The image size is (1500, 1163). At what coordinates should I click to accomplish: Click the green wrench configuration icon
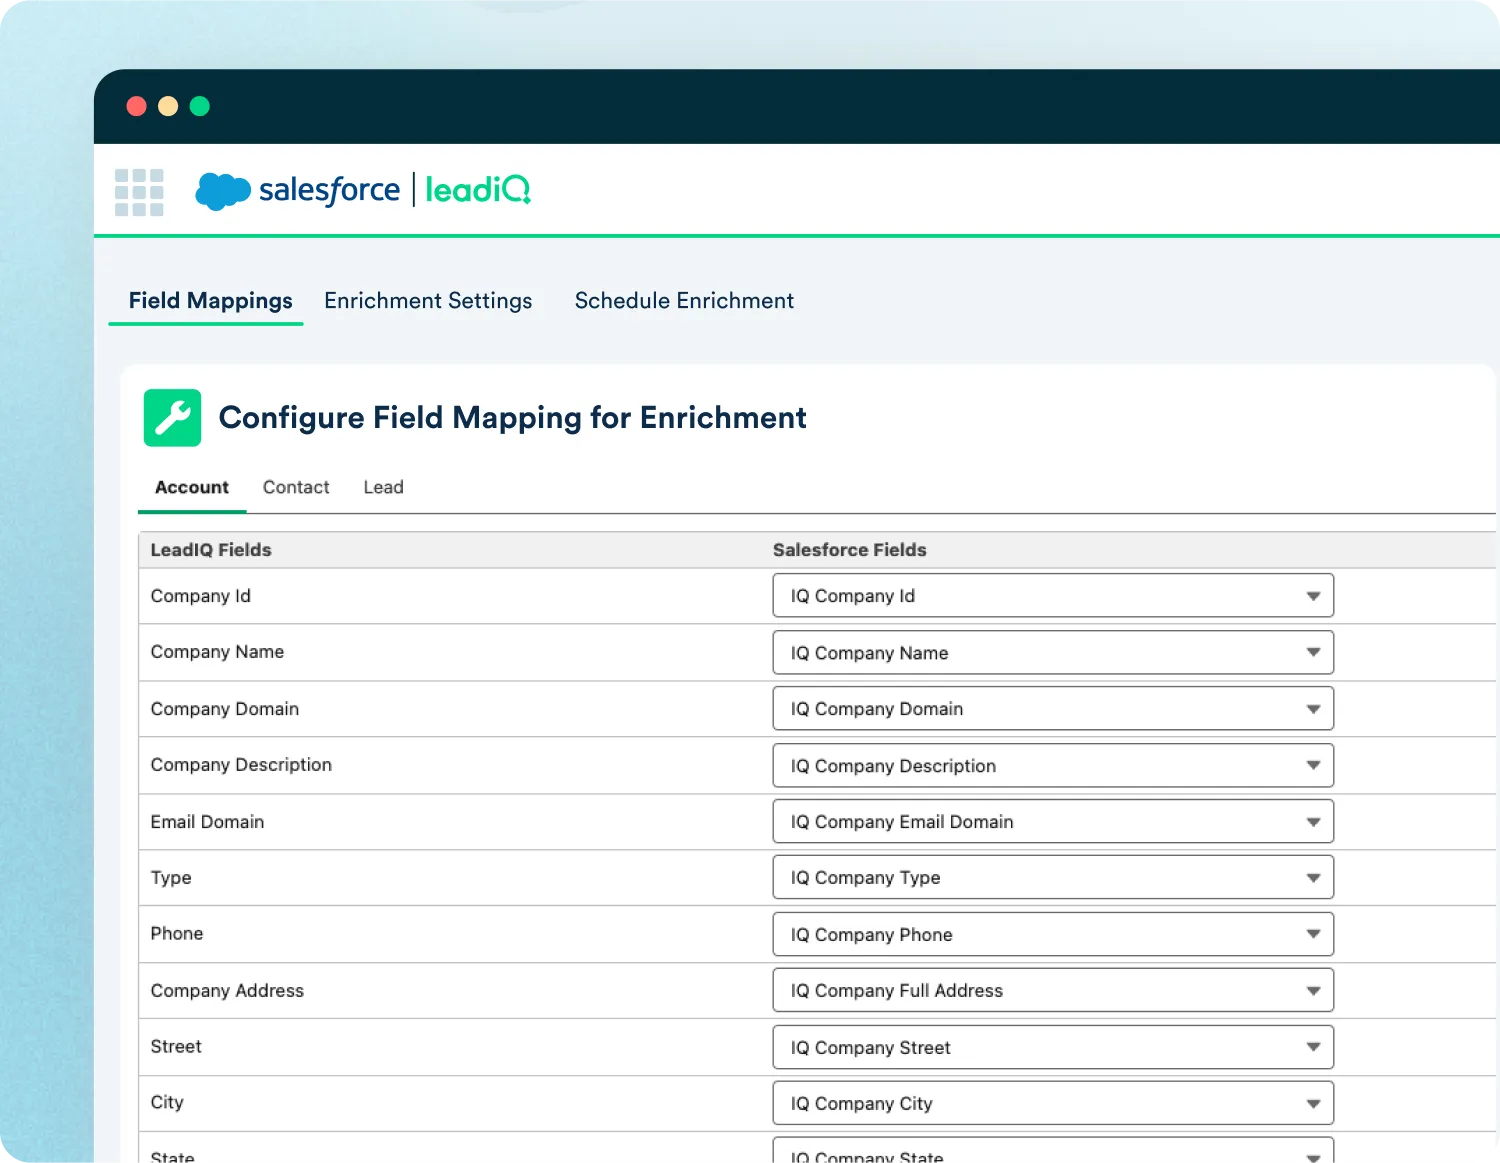tap(172, 418)
